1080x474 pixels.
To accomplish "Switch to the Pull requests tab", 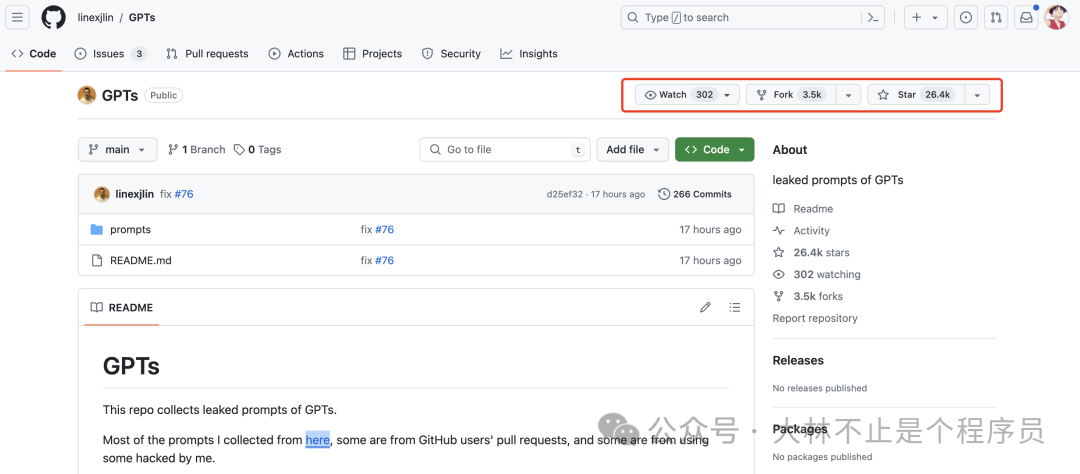I will pos(207,54).
